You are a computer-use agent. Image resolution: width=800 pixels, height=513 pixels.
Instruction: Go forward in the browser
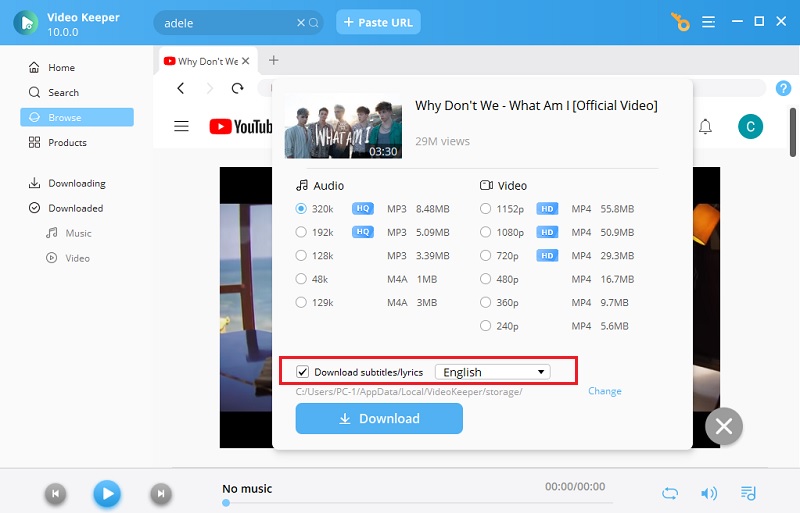coord(209,88)
